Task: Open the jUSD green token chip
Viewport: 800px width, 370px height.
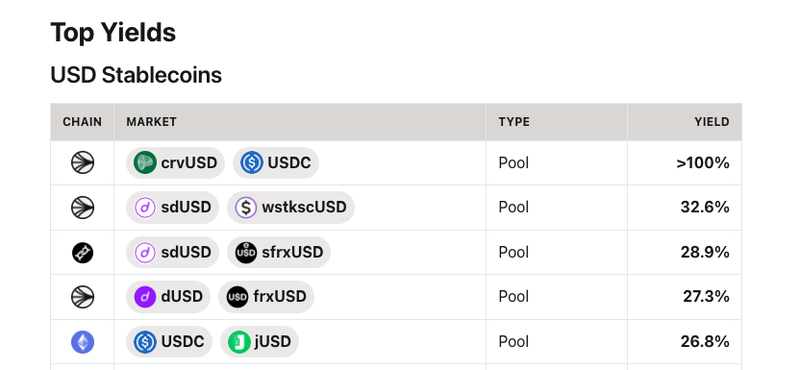Action: 259,341
